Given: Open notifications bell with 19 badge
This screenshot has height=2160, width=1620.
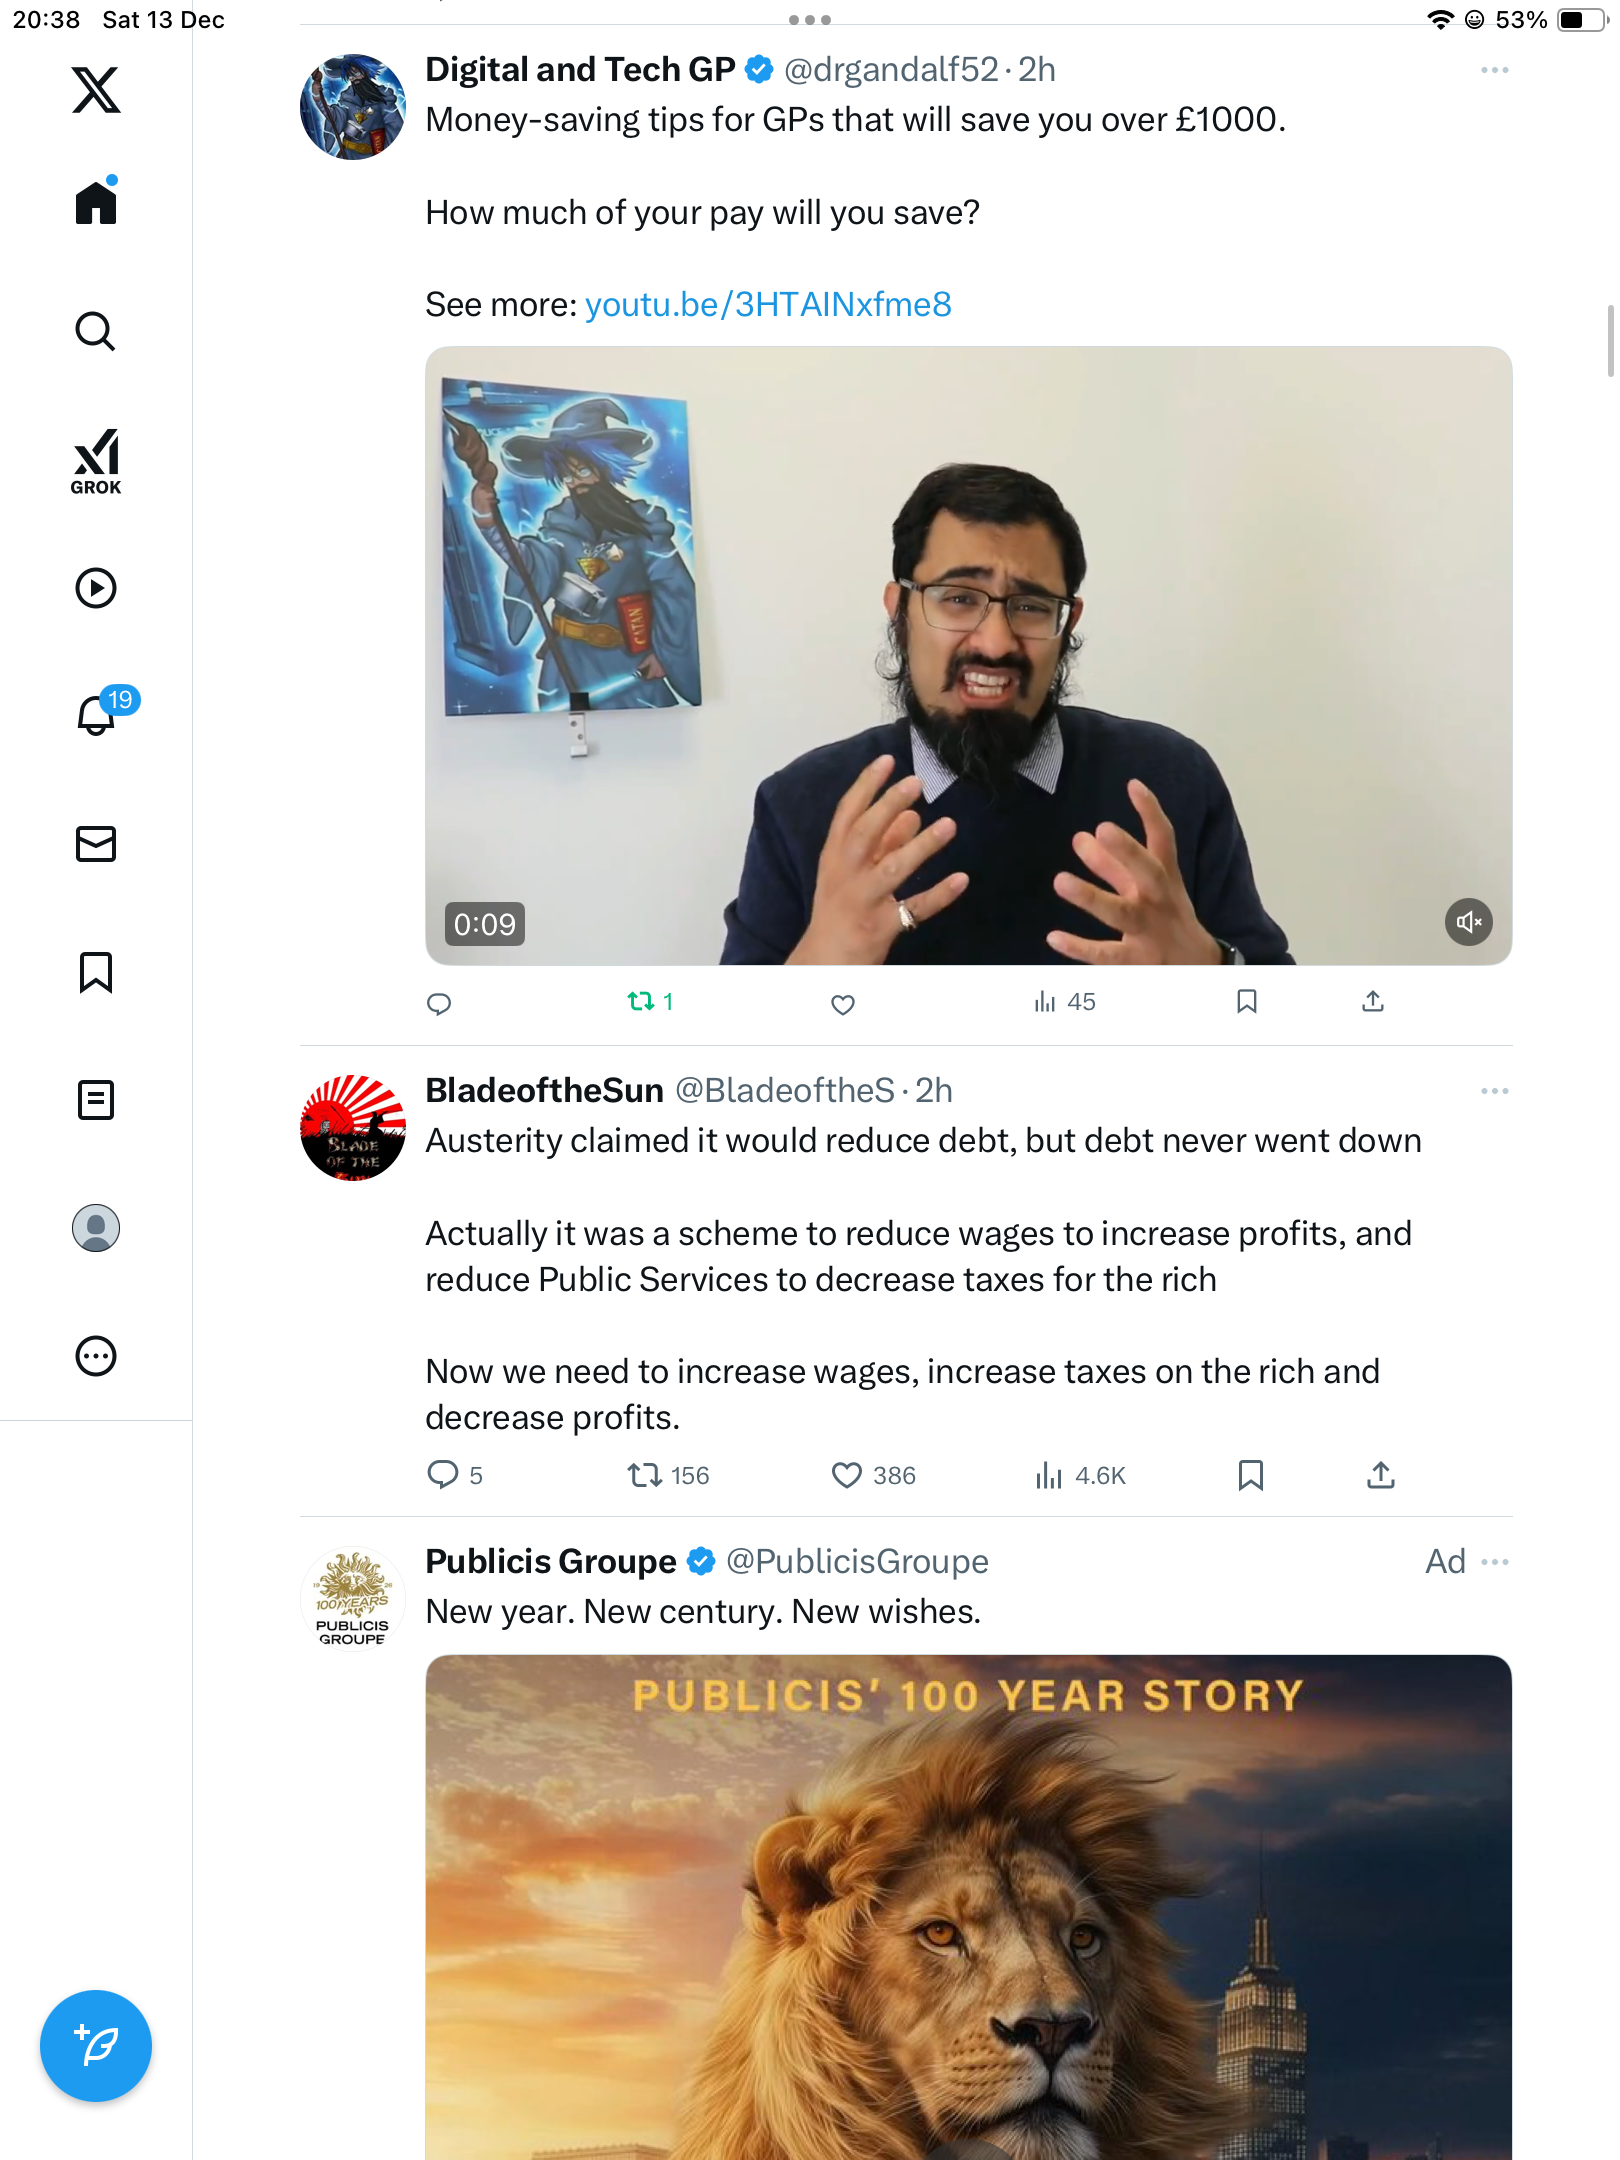Looking at the screenshot, I should pos(98,715).
